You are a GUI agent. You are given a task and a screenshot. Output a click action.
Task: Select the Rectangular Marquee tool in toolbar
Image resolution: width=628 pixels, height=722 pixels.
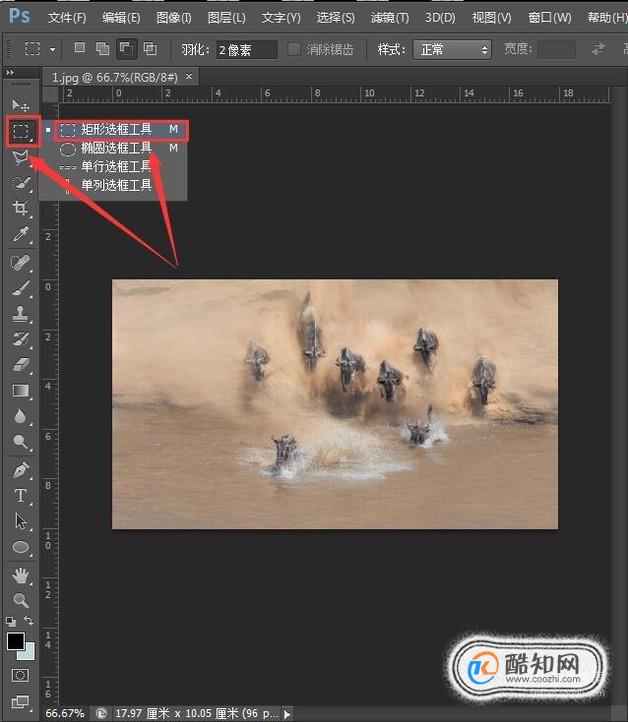(x=21, y=131)
